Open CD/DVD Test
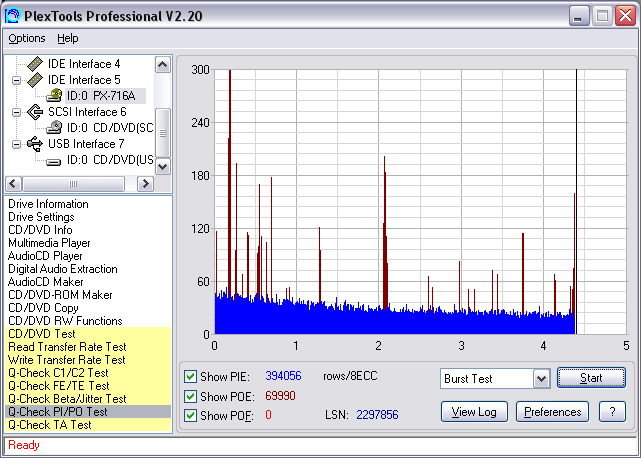This screenshot has height=458, width=641. (88, 334)
